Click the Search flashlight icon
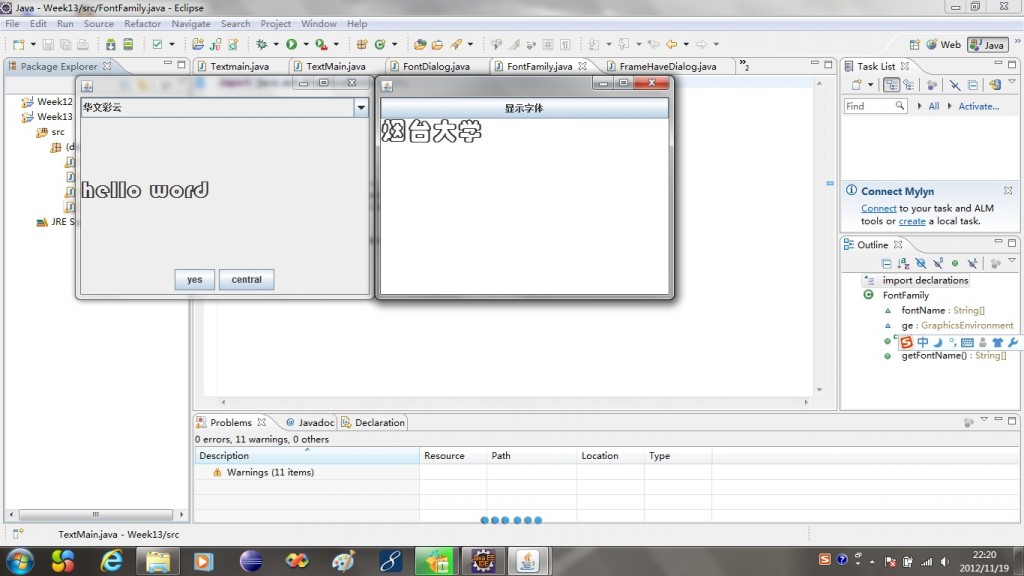 click(456, 44)
